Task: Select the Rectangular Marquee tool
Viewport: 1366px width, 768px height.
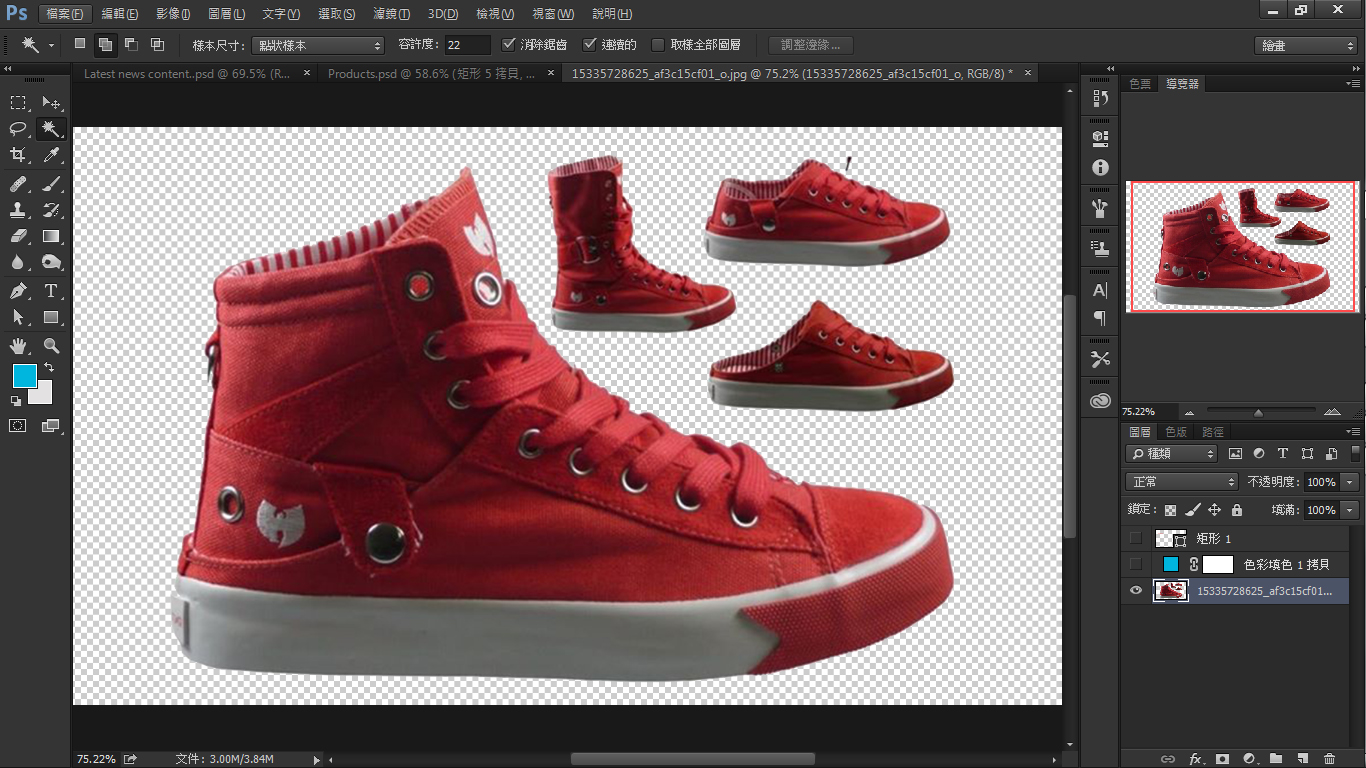Action: coord(18,102)
